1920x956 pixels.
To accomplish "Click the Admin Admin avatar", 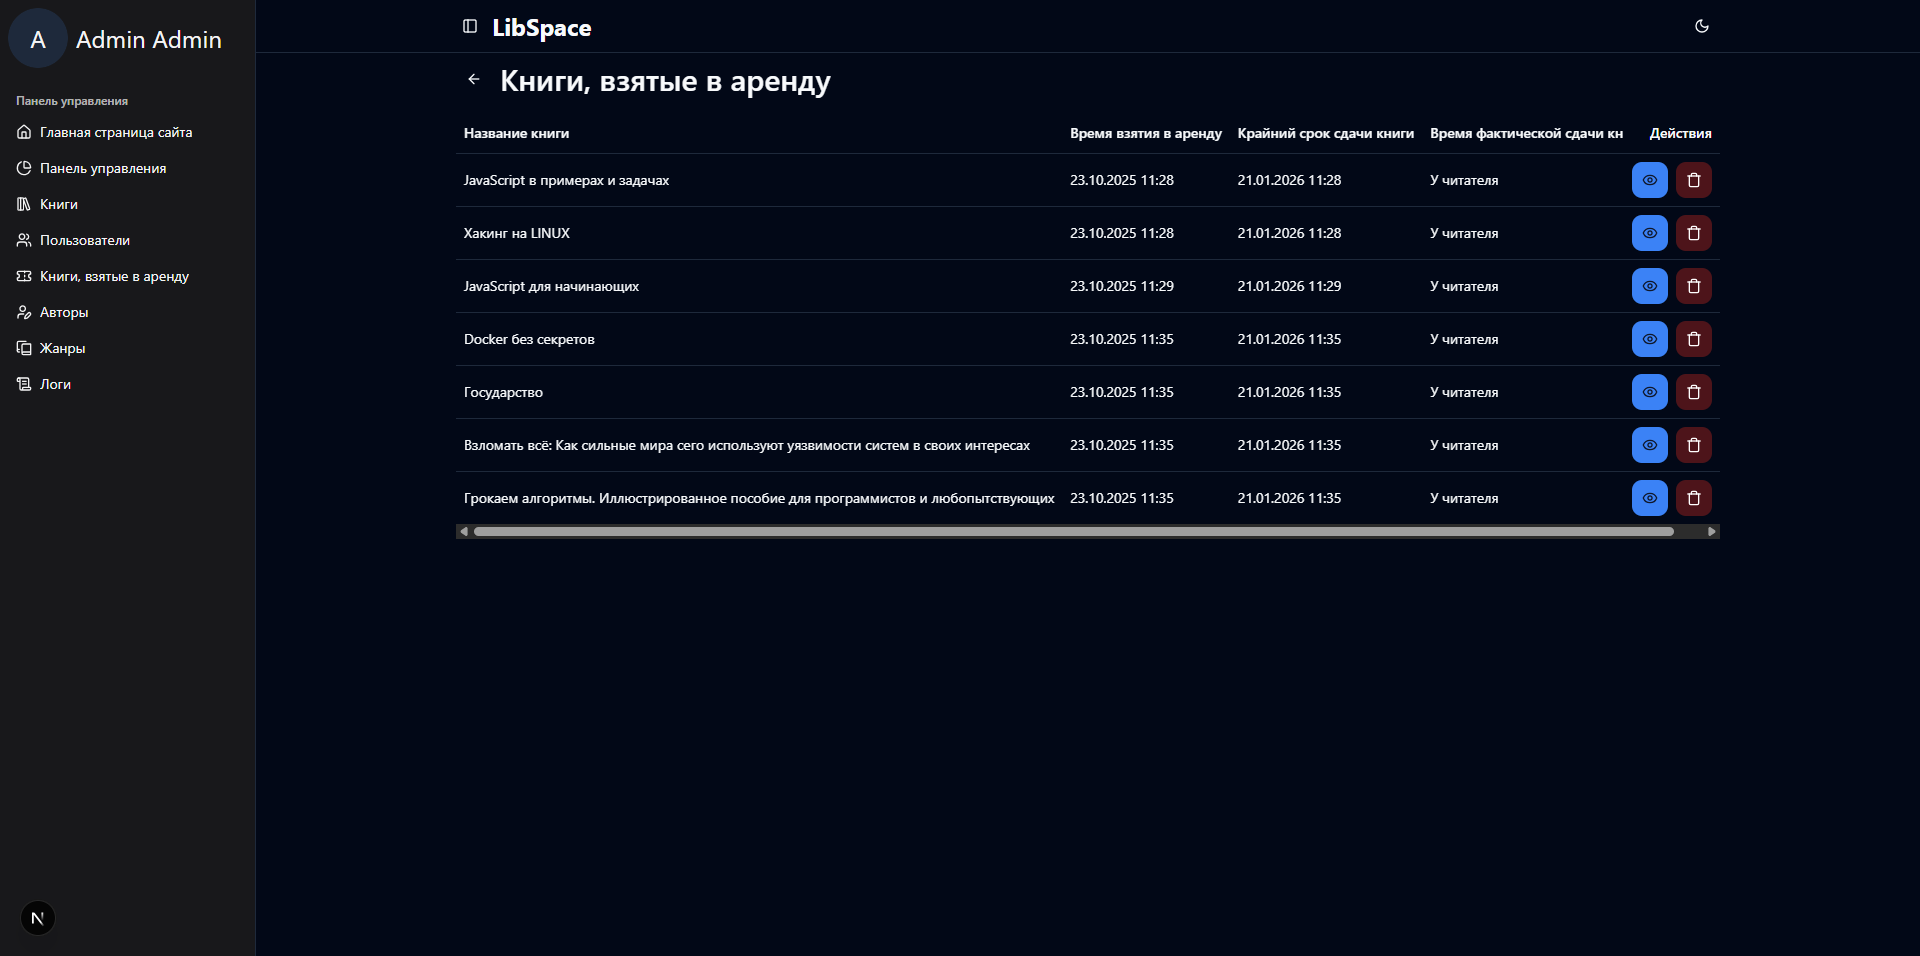I will pyautogui.click(x=38, y=40).
